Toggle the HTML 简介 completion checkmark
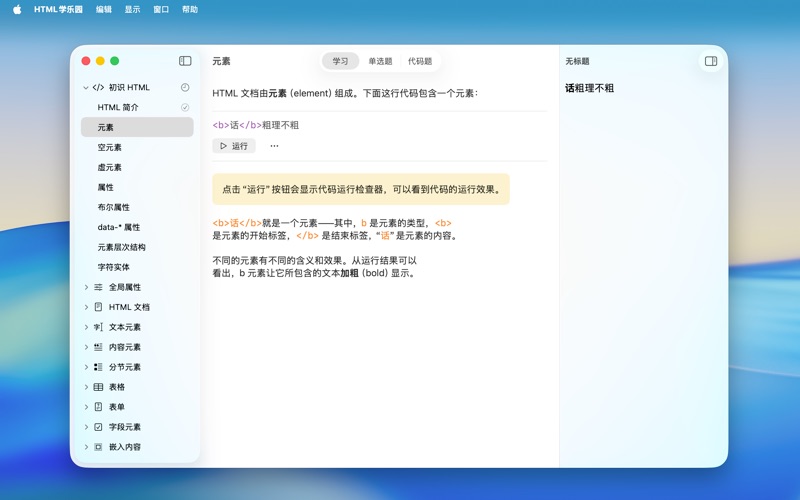The height and width of the screenshot is (500, 800). pyautogui.click(x=185, y=107)
